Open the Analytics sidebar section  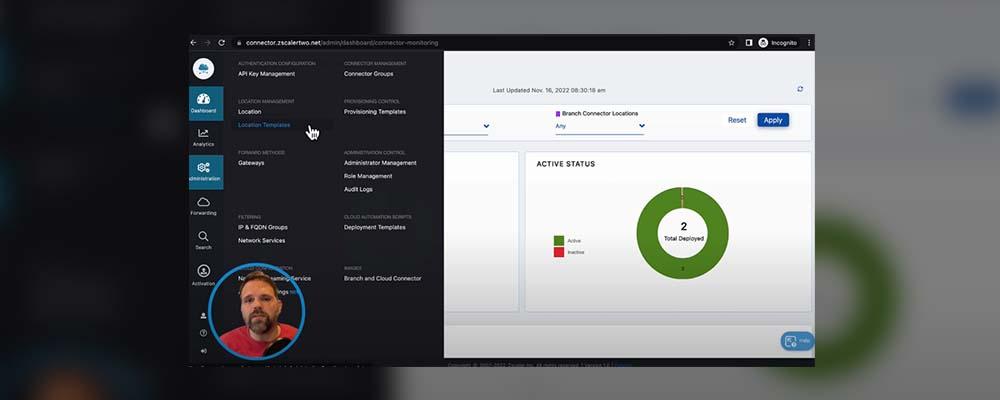point(203,137)
